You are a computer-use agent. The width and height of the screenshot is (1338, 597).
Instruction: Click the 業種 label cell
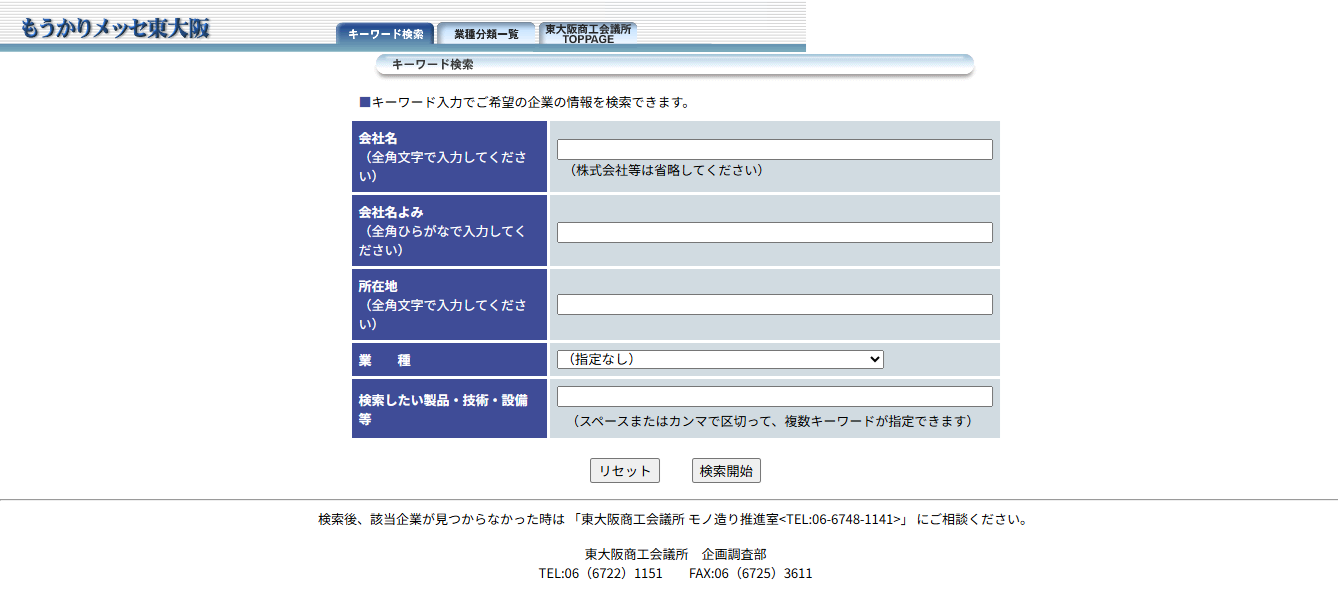[449, 360]
